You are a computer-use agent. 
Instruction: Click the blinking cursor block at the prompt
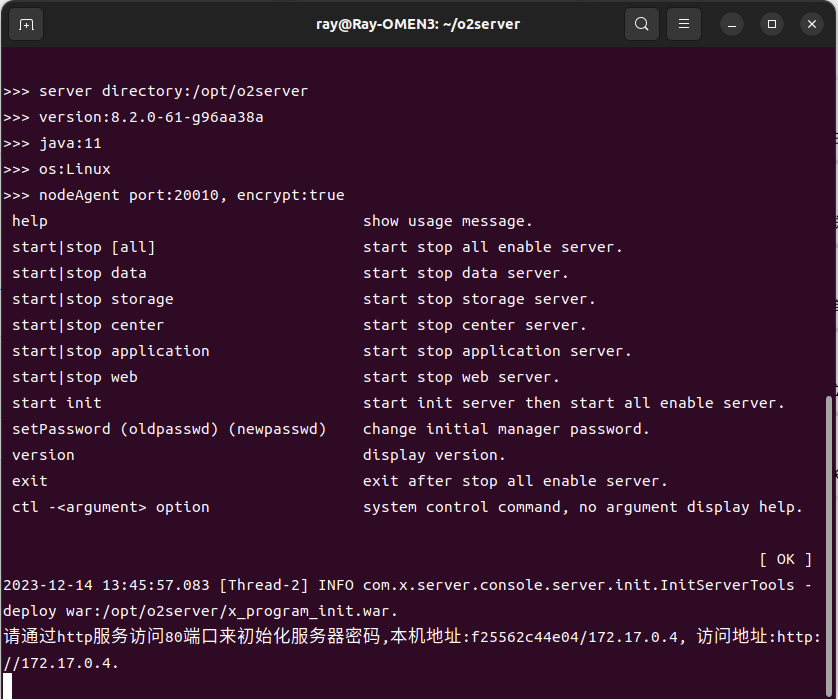[x=8, y=686]
